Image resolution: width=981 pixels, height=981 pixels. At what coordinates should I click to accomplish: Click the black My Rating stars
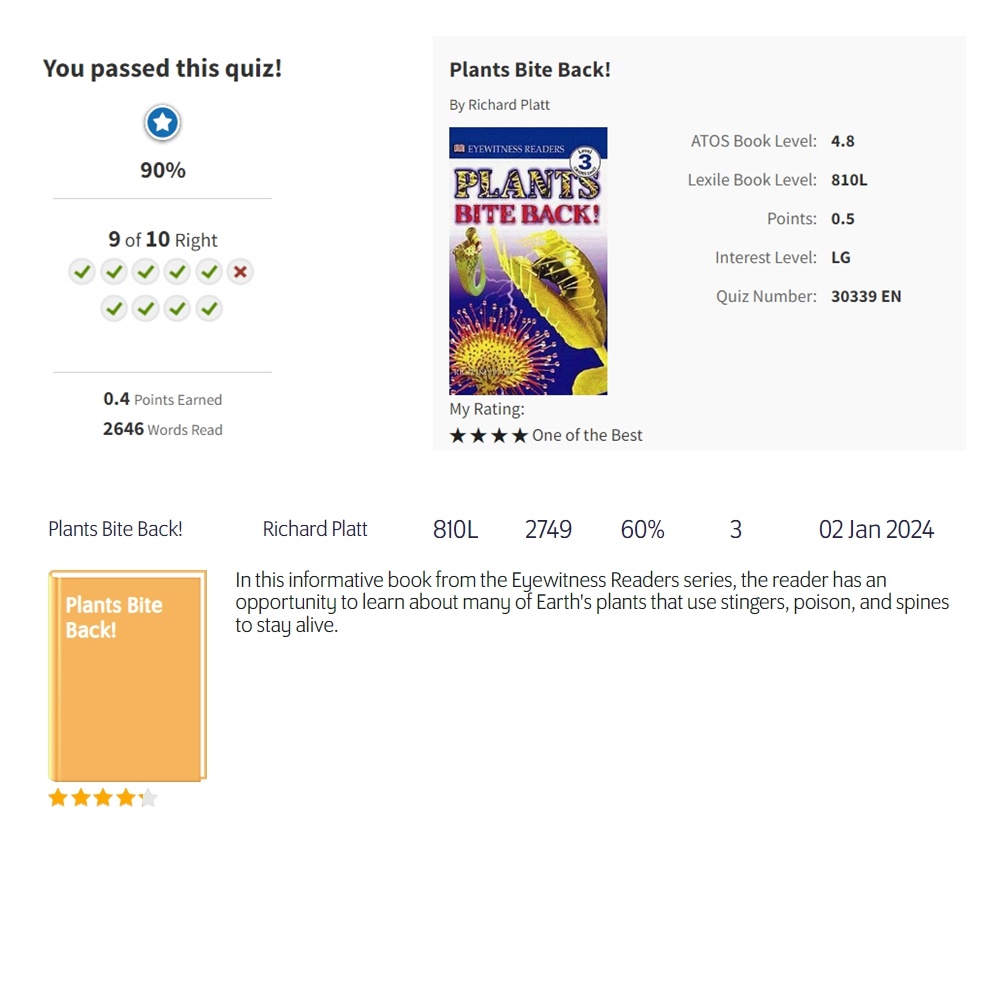tap(489, 435)
